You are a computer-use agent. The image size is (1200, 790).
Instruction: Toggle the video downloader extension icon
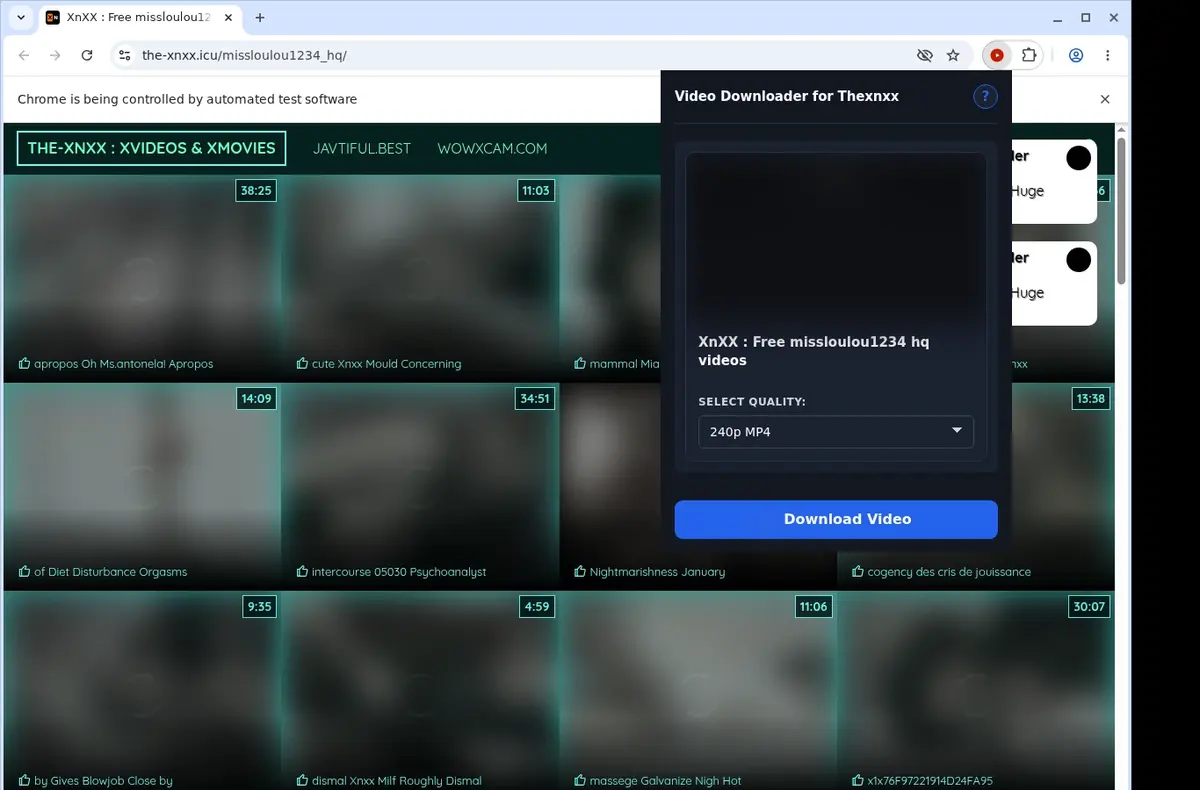pyautogui.click(x=997, y=56)
